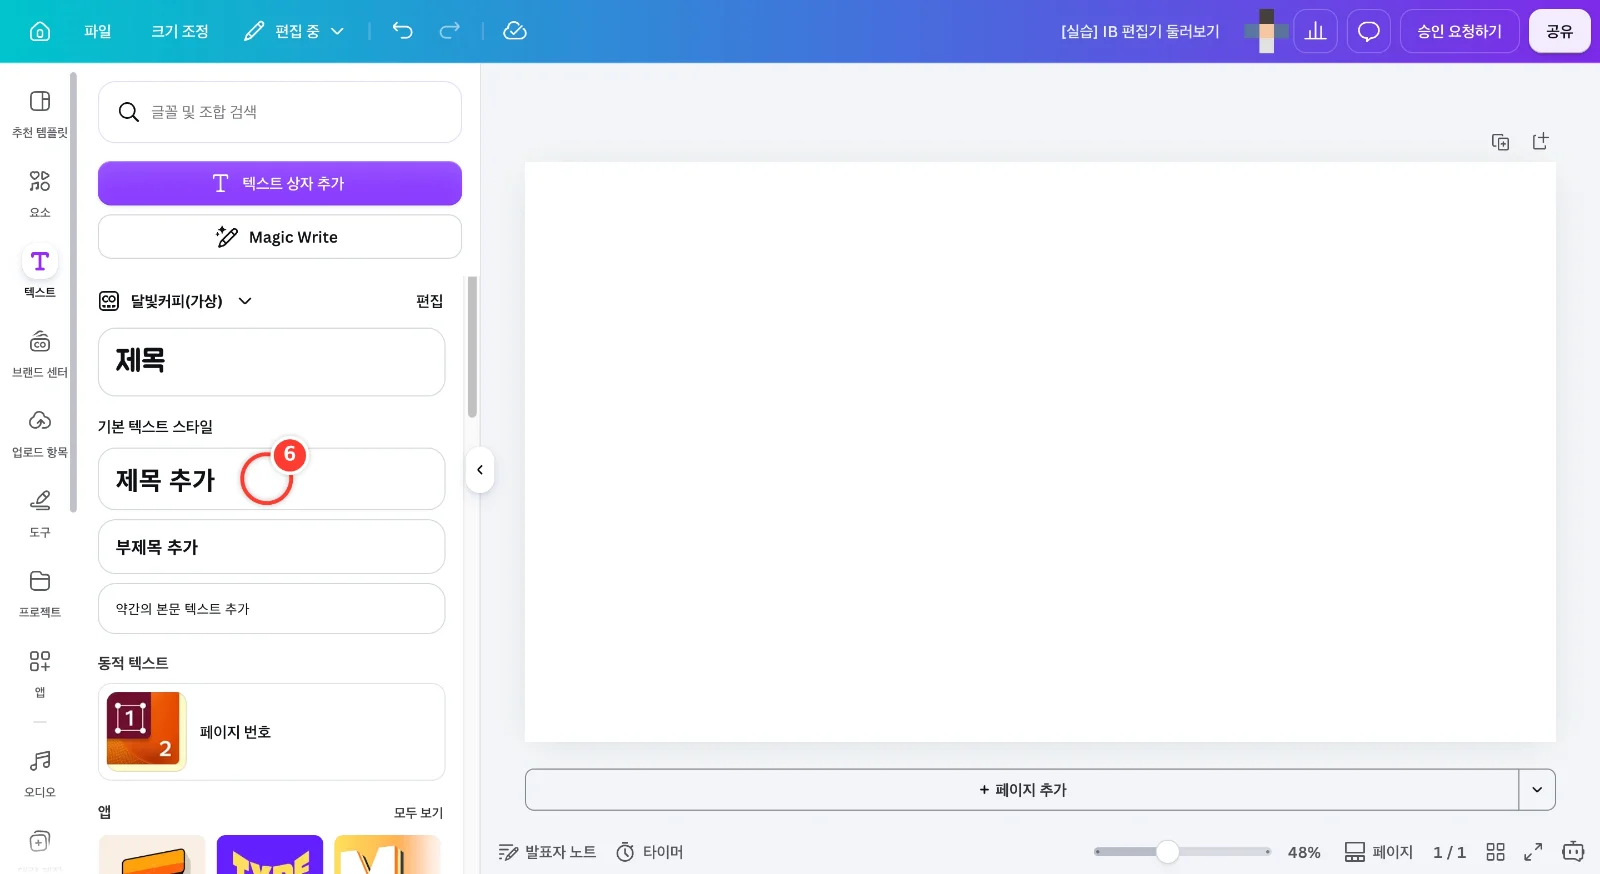Click the 공유 share button
Image resolution: width=1600 pixels, height=874 pixels.
(x=1560, y=31)
